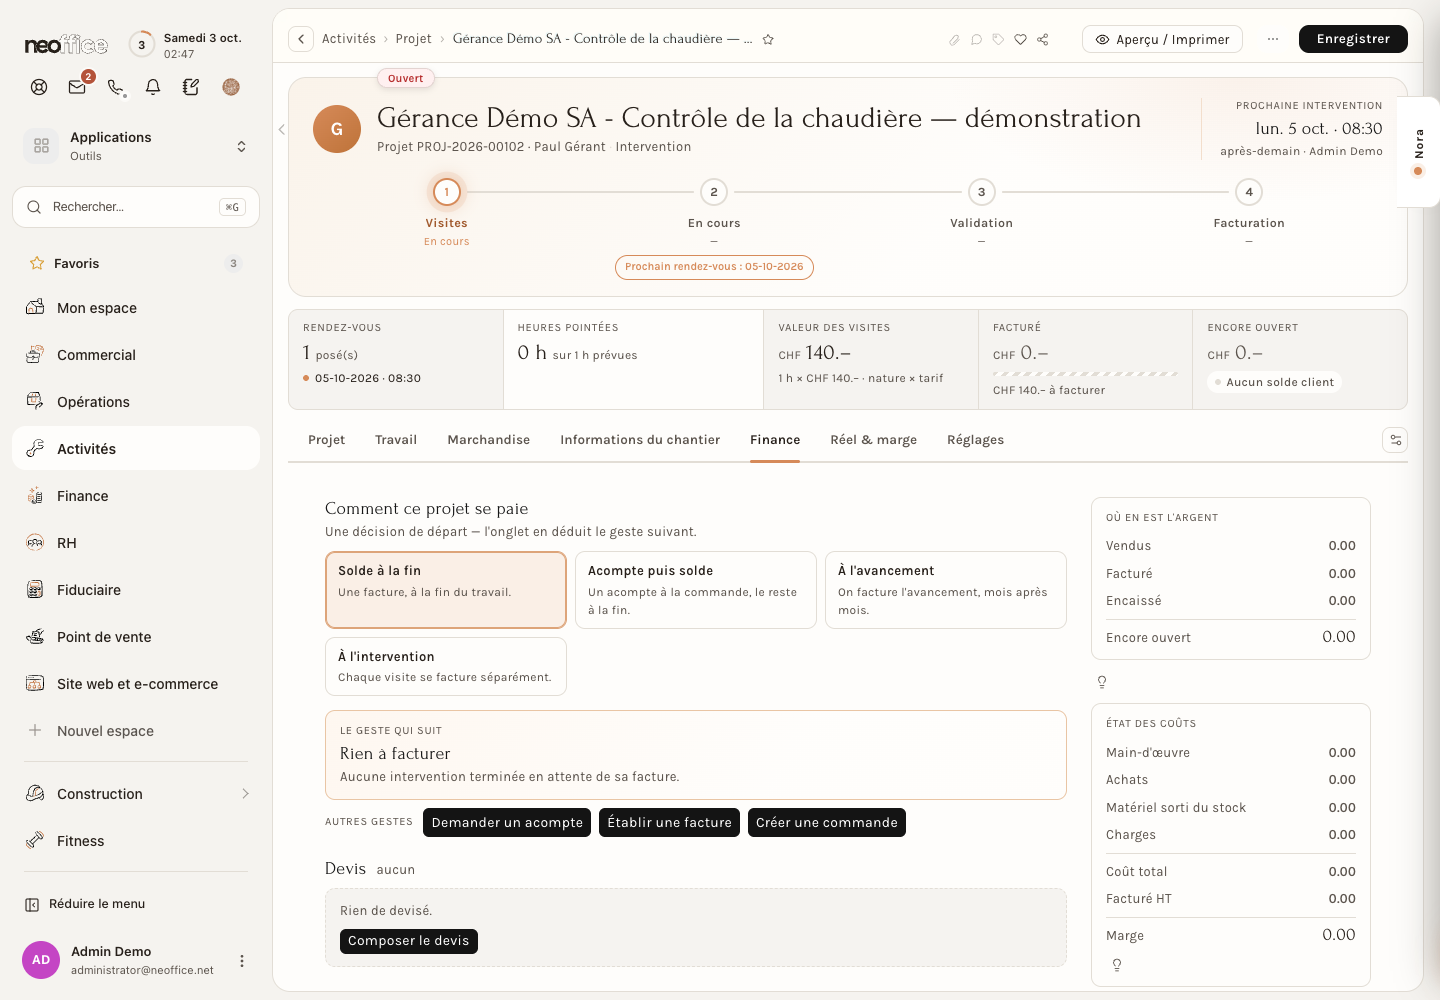Open Admin Demo account options menu
The width and height of the screenshot is (1440, 1000).
pos(241,961)
